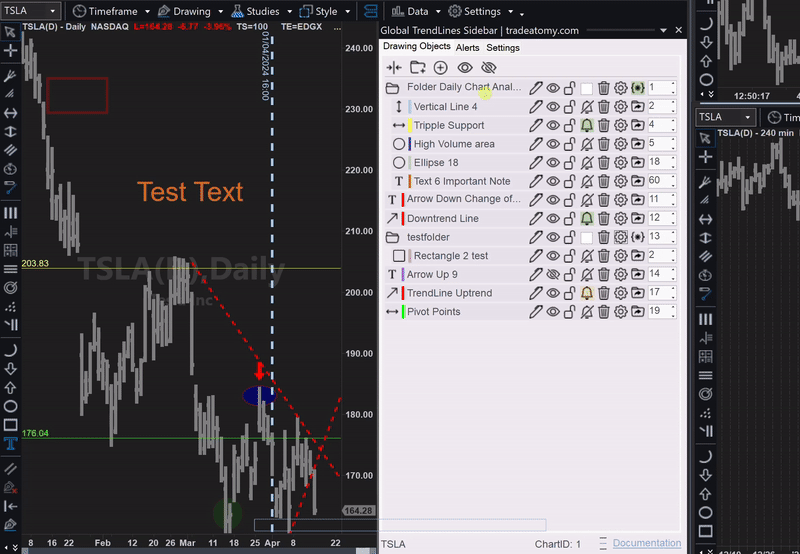
Task: Delete the Downtrend Line drawing
Action: (x=604, y=218)
